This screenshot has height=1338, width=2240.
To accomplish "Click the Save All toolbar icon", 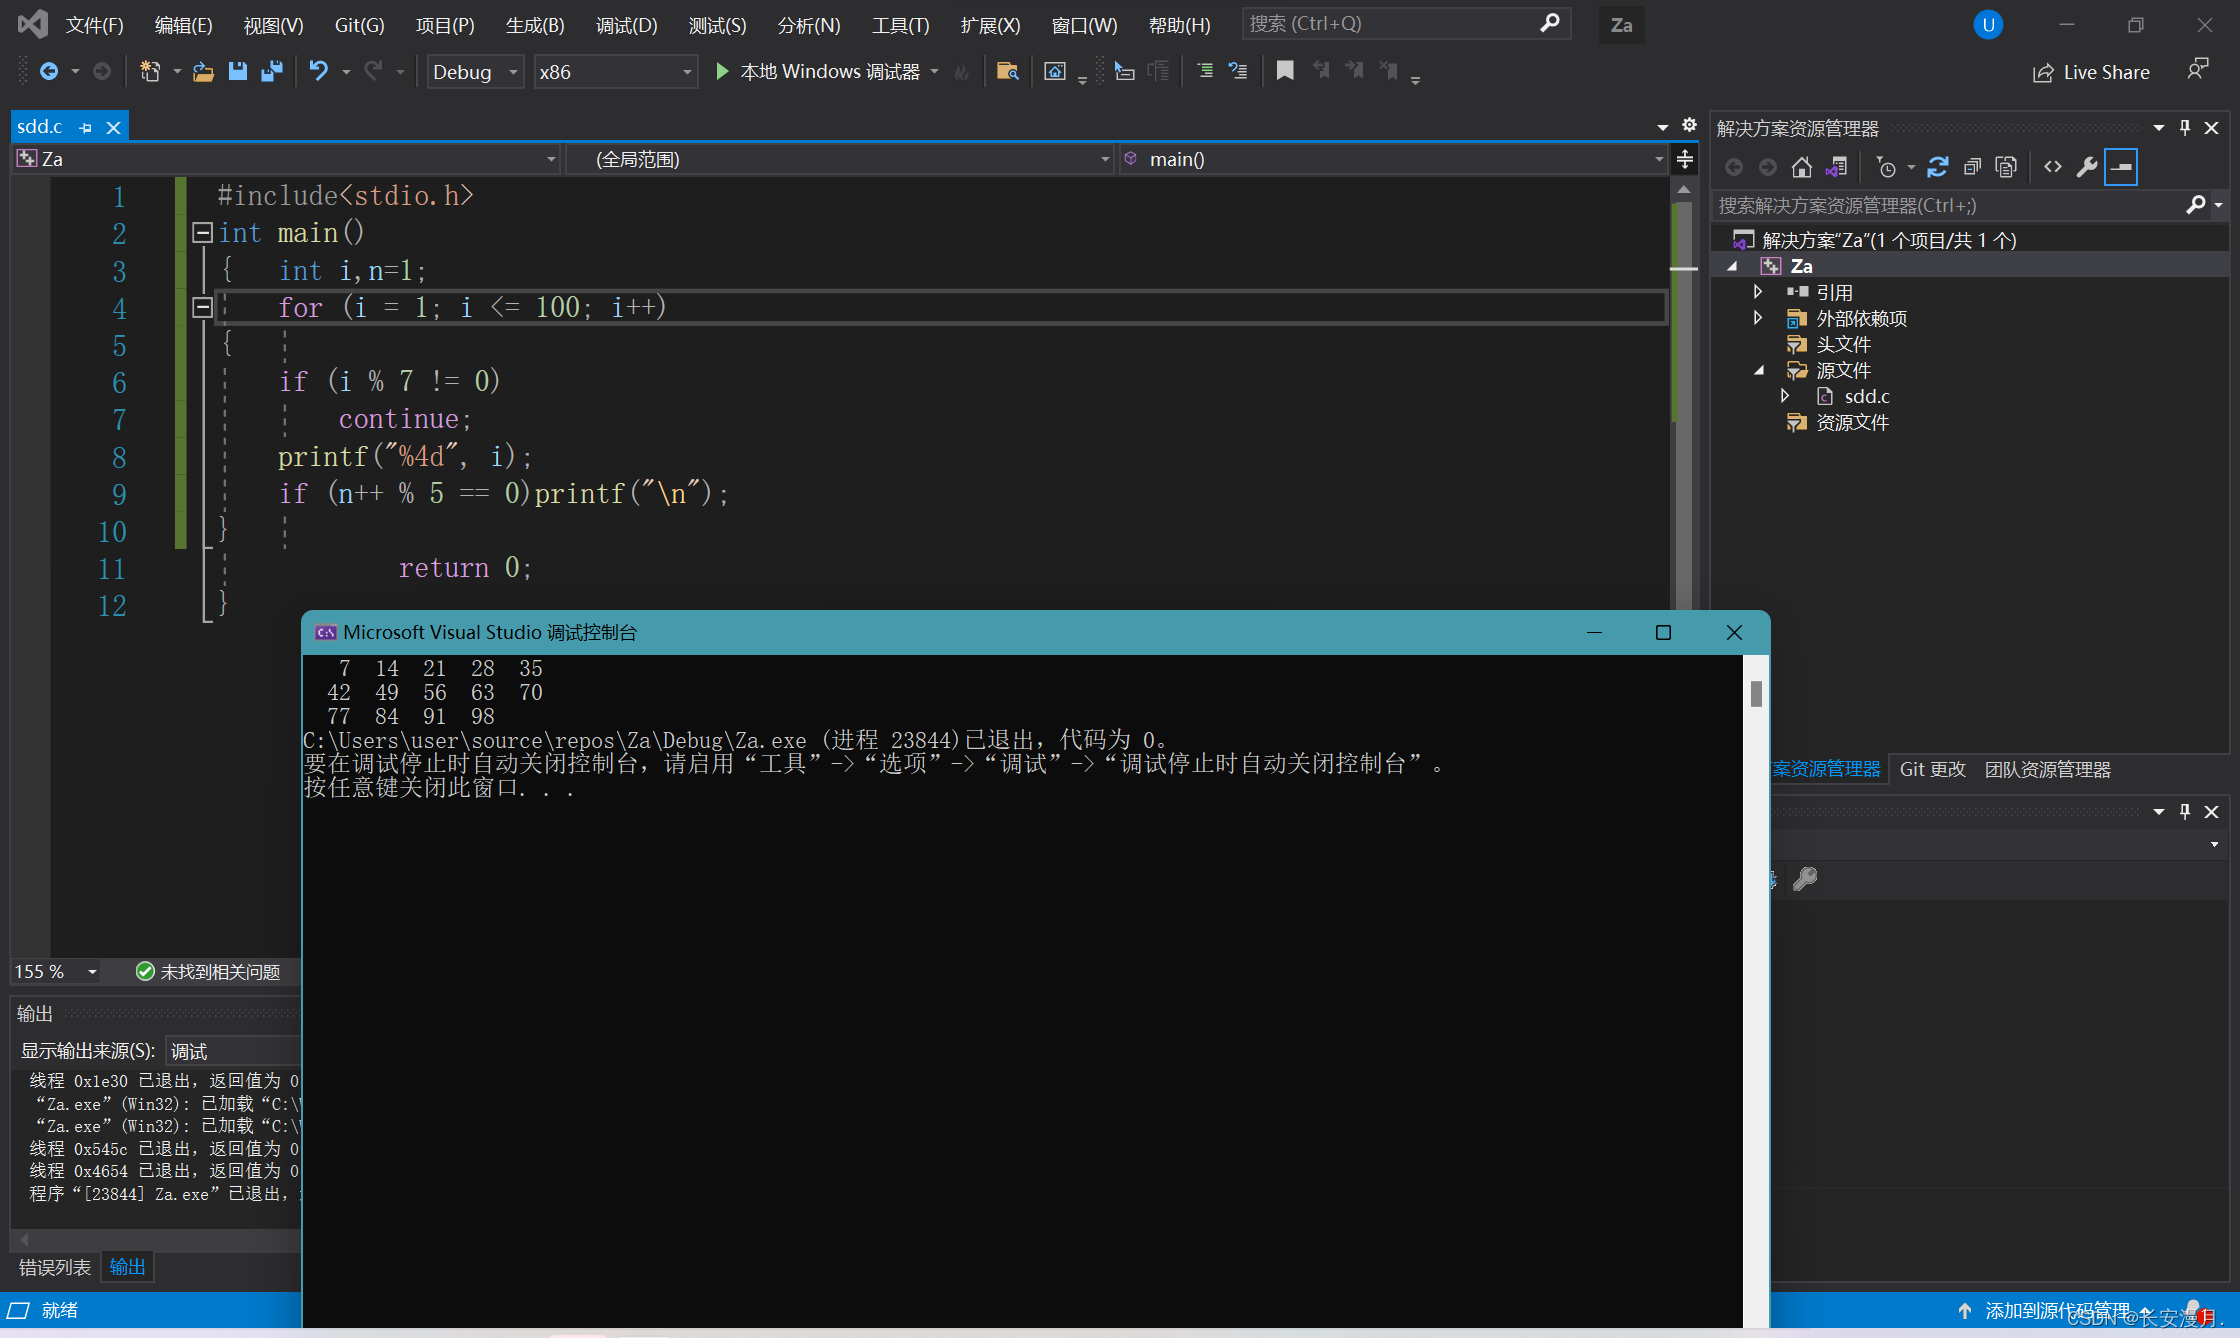I will point(271,71).
